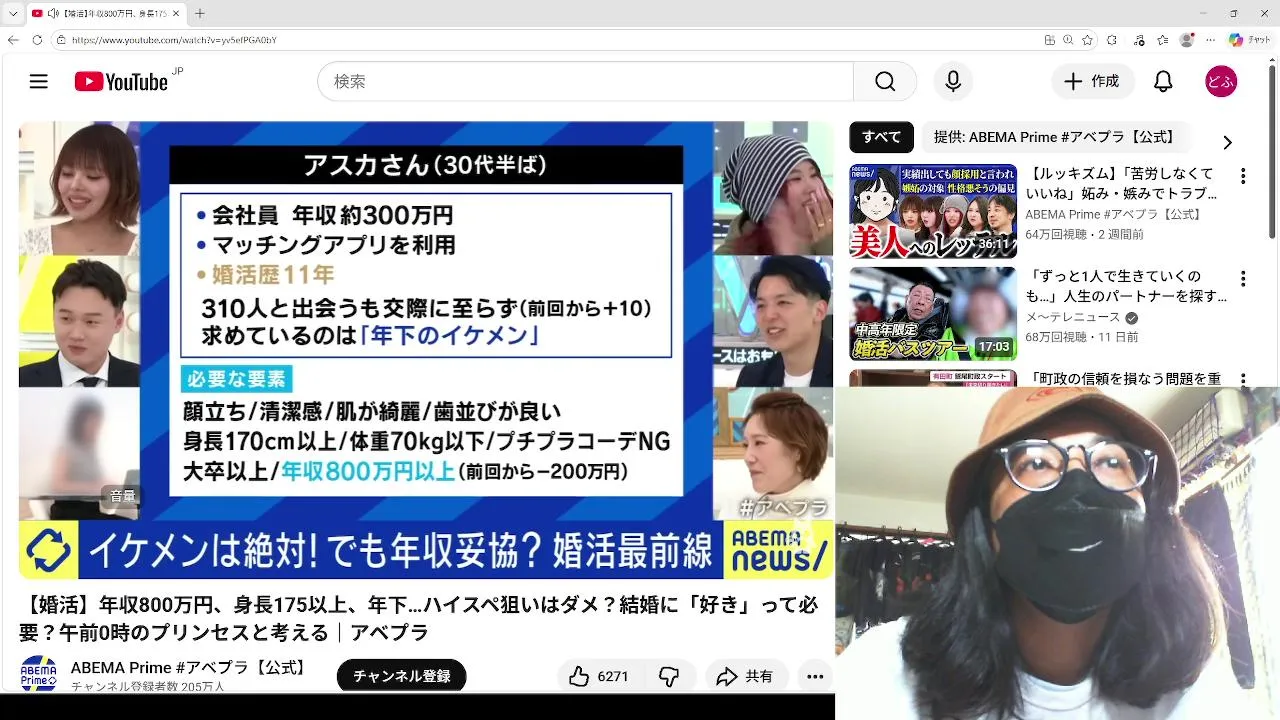Open the app-available icon in address bar

[x=1049, y=40]
